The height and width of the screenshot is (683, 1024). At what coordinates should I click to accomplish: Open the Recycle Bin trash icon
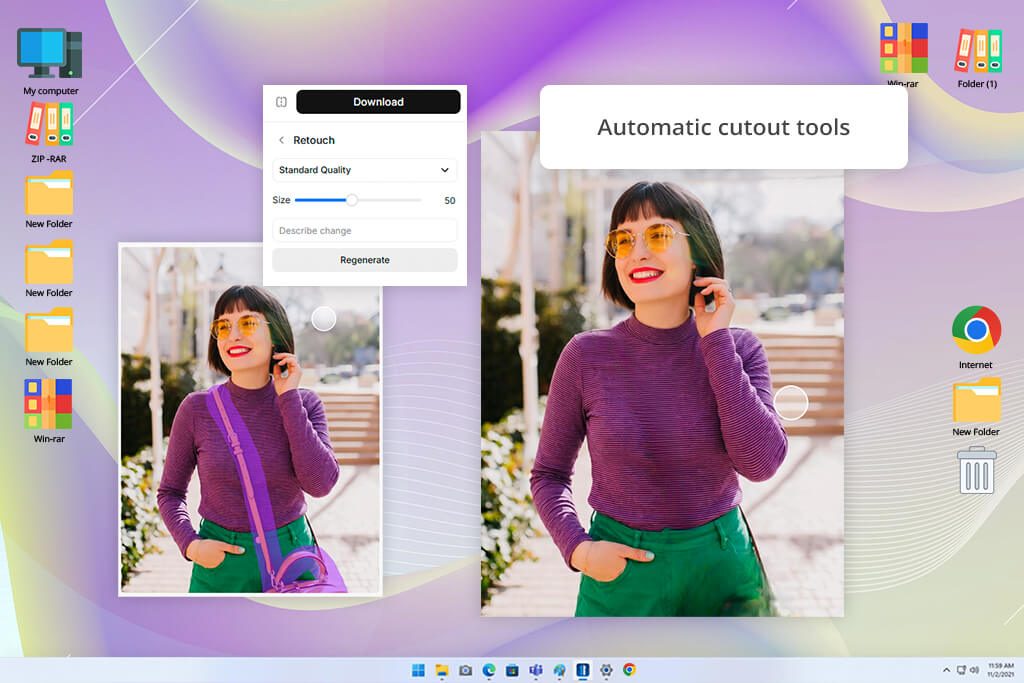point(977,469)
